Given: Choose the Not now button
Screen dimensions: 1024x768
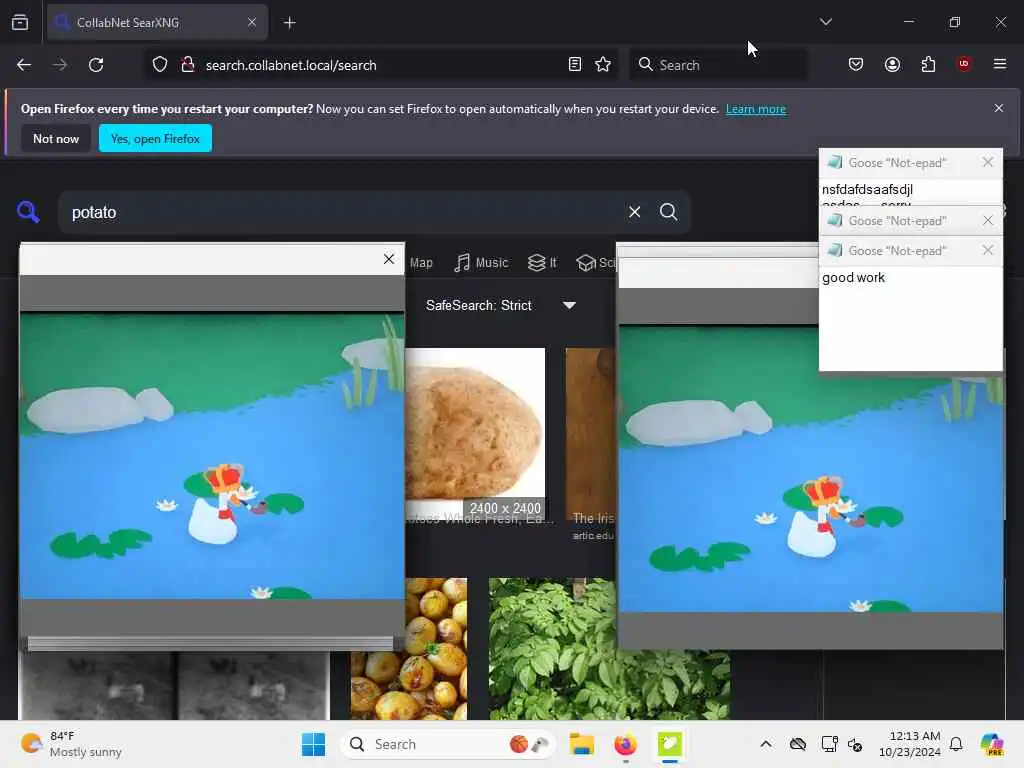Looking at the screenshot, I should [x=56, y=138].
